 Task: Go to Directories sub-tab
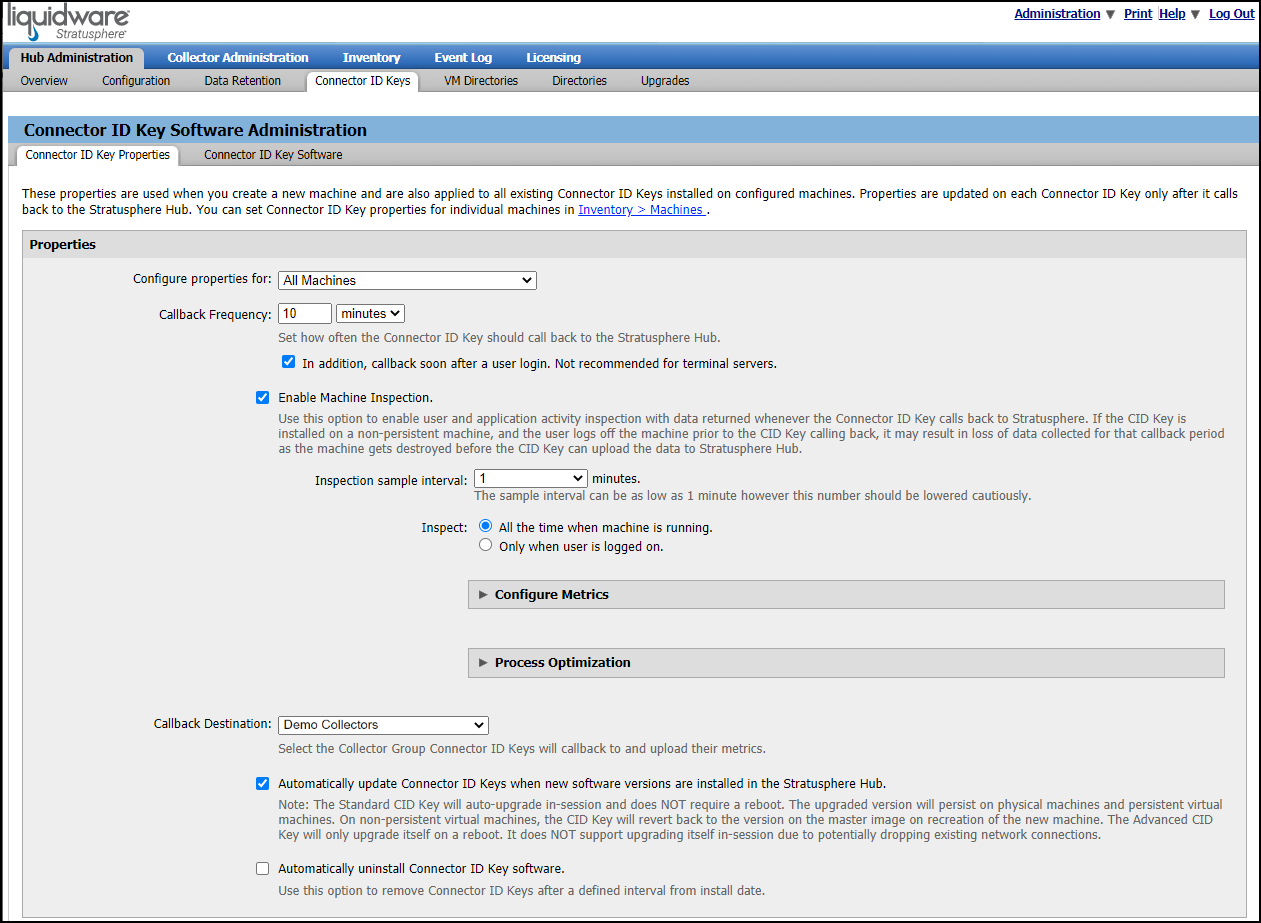(x=579, y=81)
